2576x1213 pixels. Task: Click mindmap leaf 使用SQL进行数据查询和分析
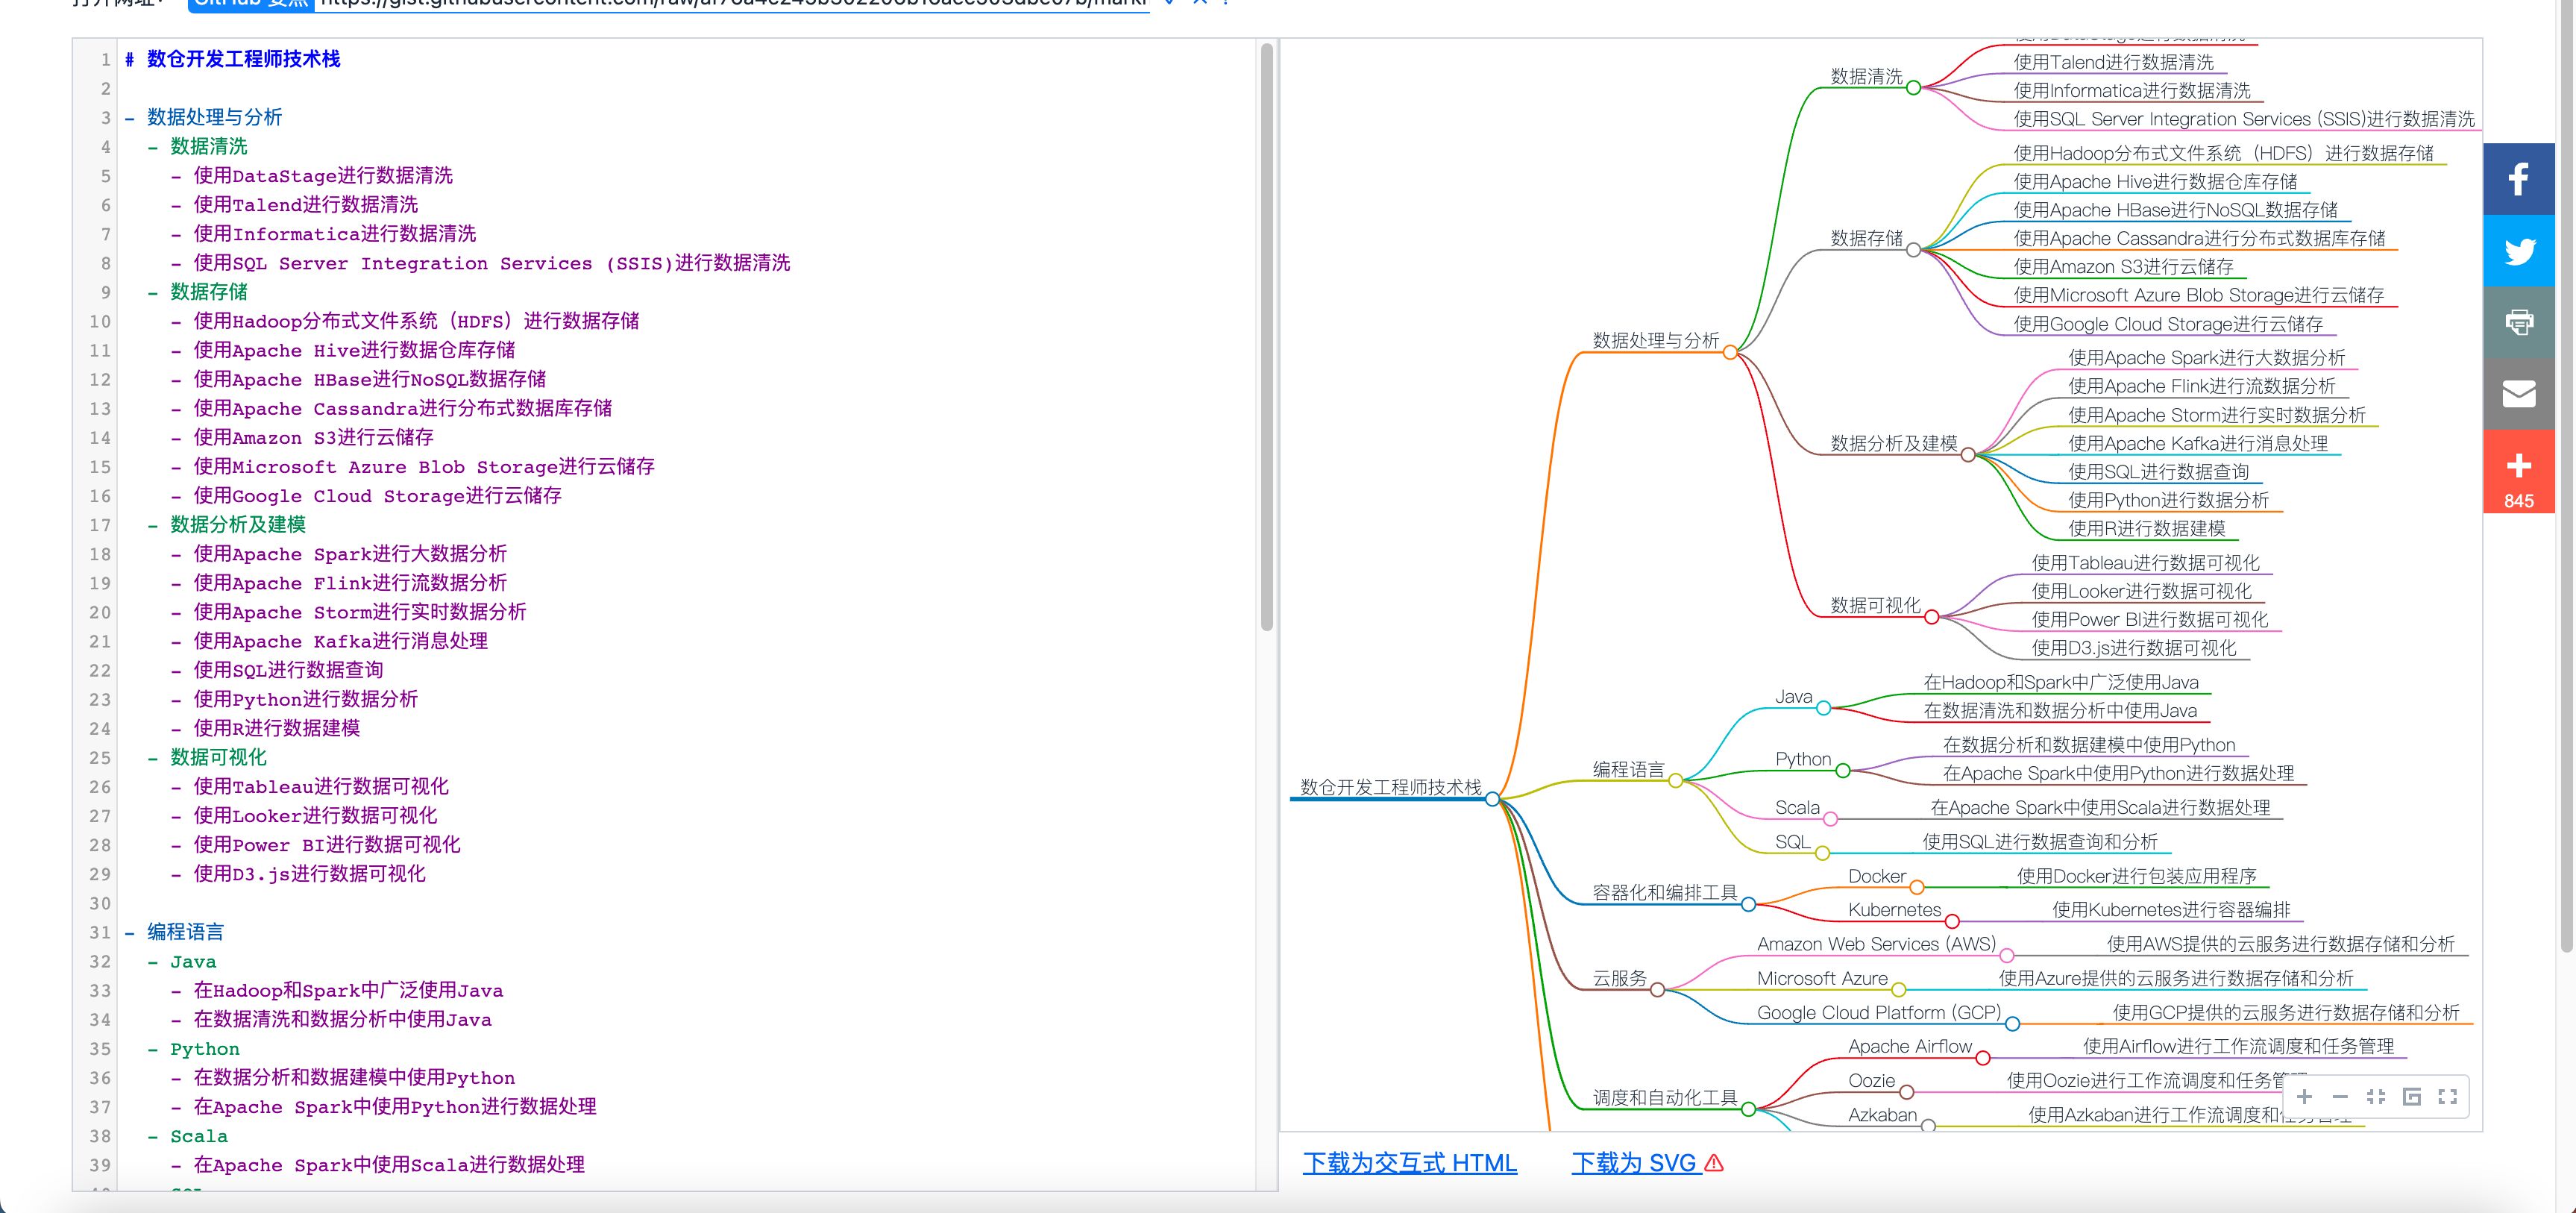(2040, 842)
